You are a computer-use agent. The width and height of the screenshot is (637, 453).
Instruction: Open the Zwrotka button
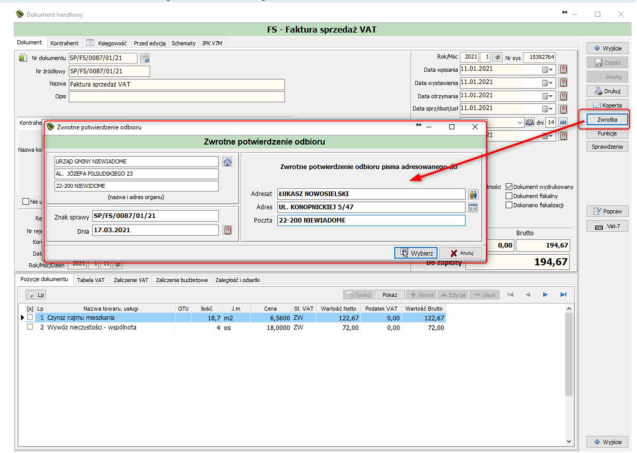click(x=607, y=119)
